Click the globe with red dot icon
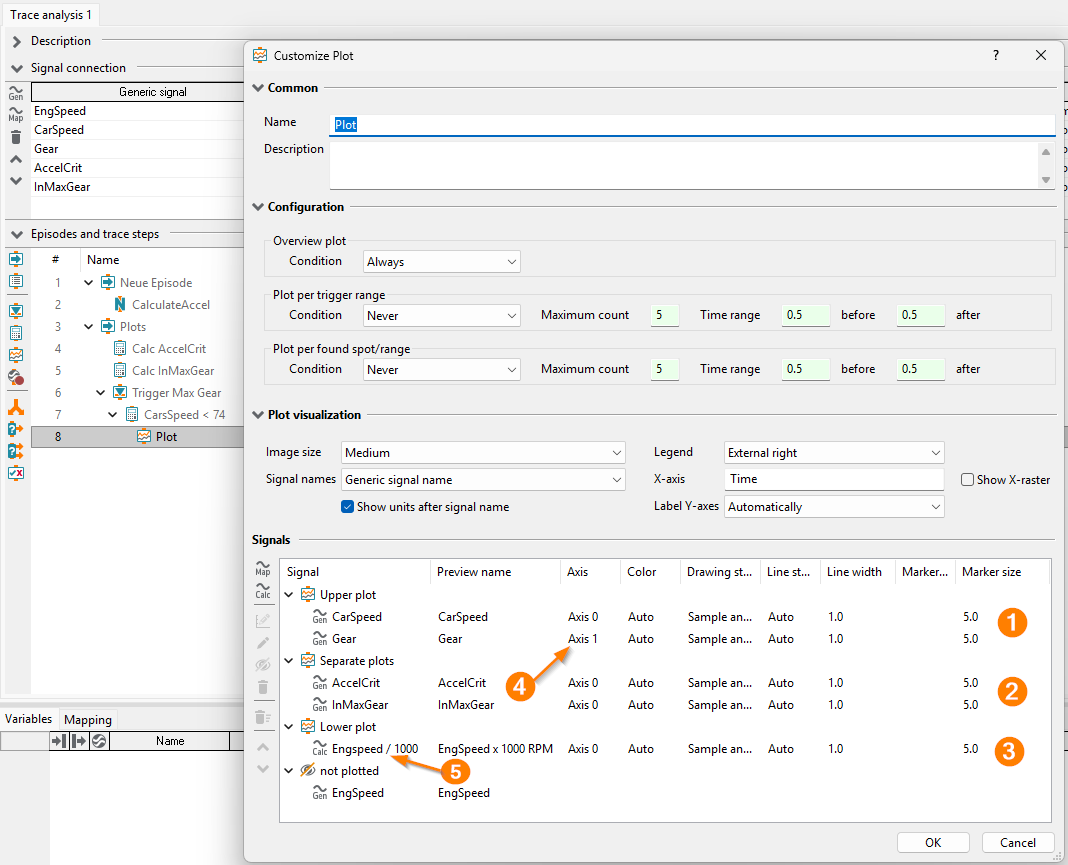The width and height of the screenshot is (1068, 865). 16,377
